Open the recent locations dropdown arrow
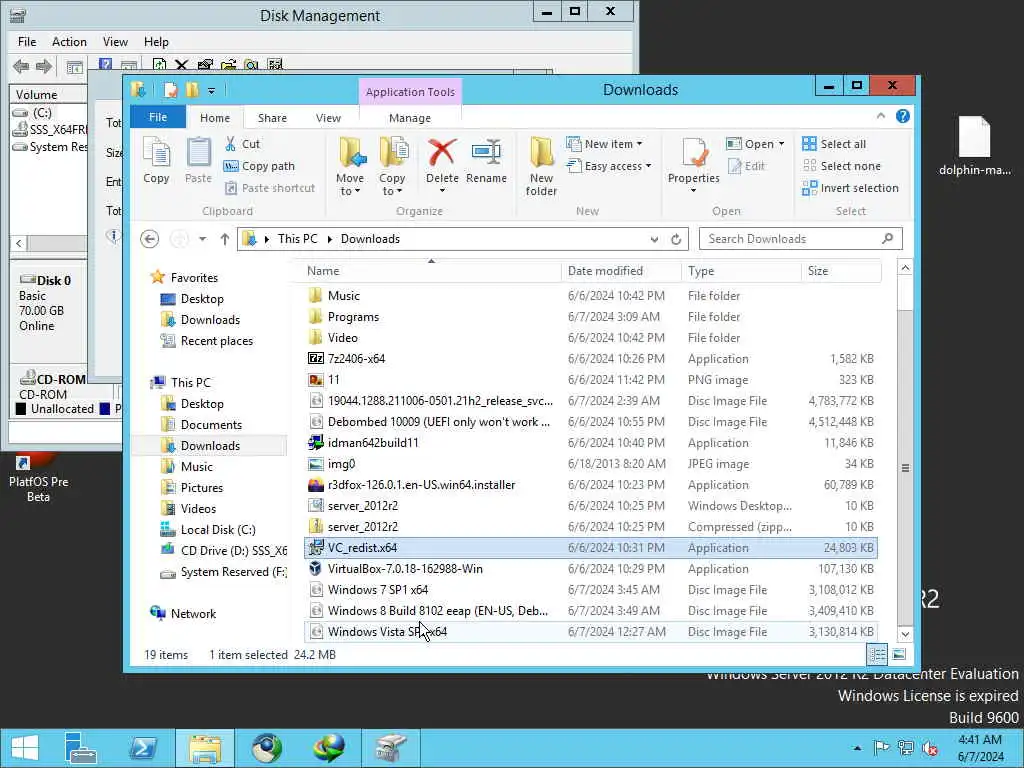 [x=202, y=239]
